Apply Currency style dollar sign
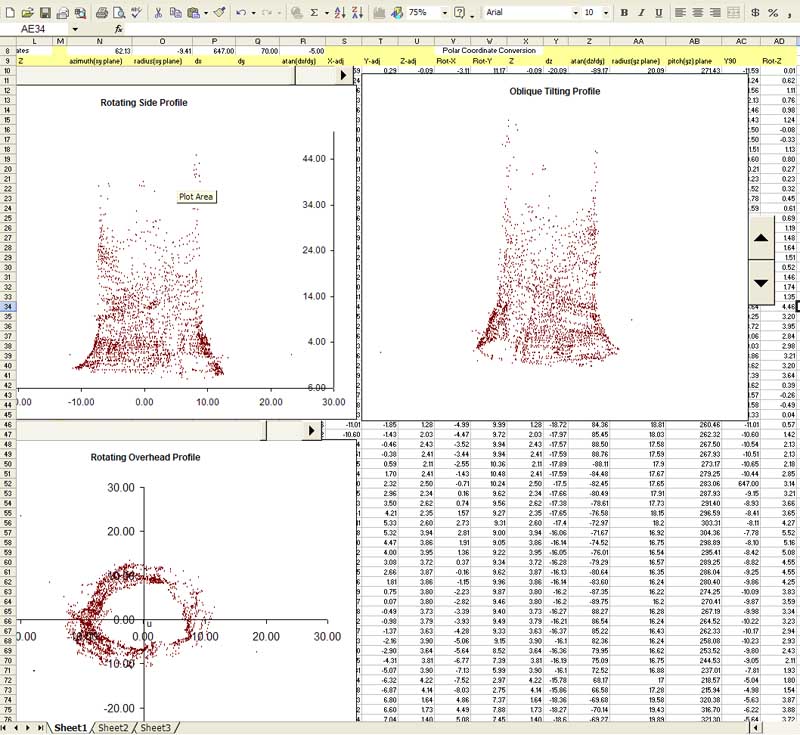Image resolution: width=800 pixels, height=735 pixels. [x=755, y=13]
